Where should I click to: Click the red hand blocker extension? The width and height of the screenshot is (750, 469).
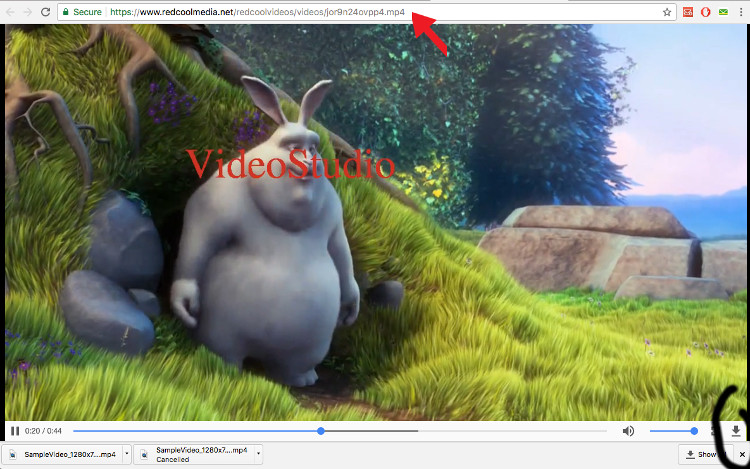[x=705, y=12]
